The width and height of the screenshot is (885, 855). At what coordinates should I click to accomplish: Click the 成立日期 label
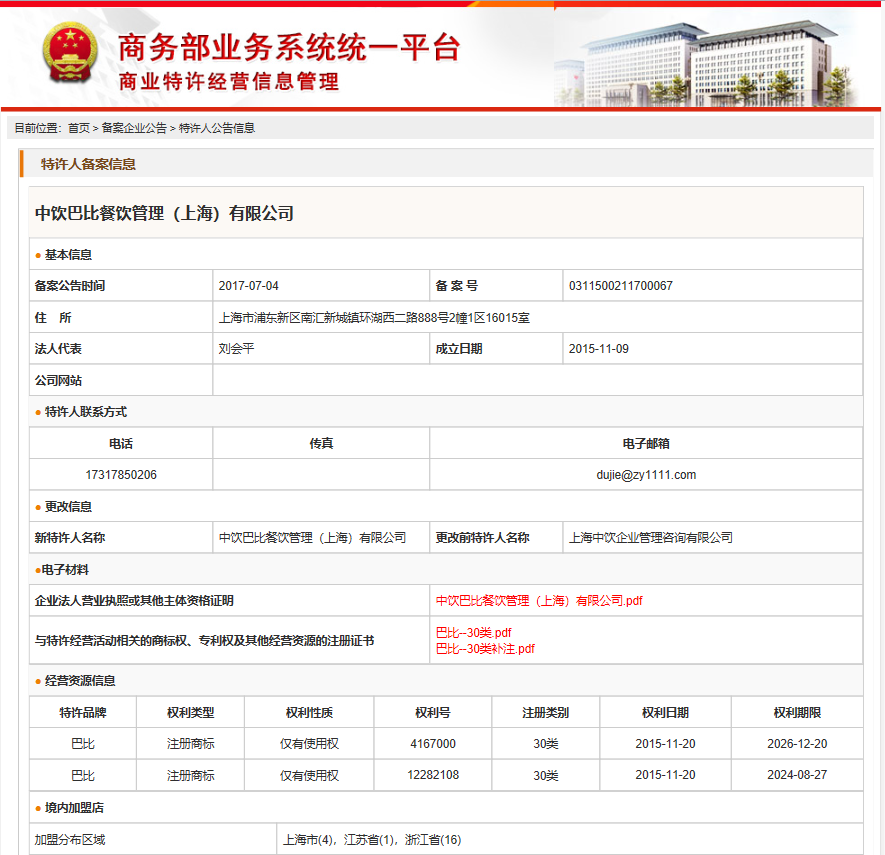click(x=458, y=349)
